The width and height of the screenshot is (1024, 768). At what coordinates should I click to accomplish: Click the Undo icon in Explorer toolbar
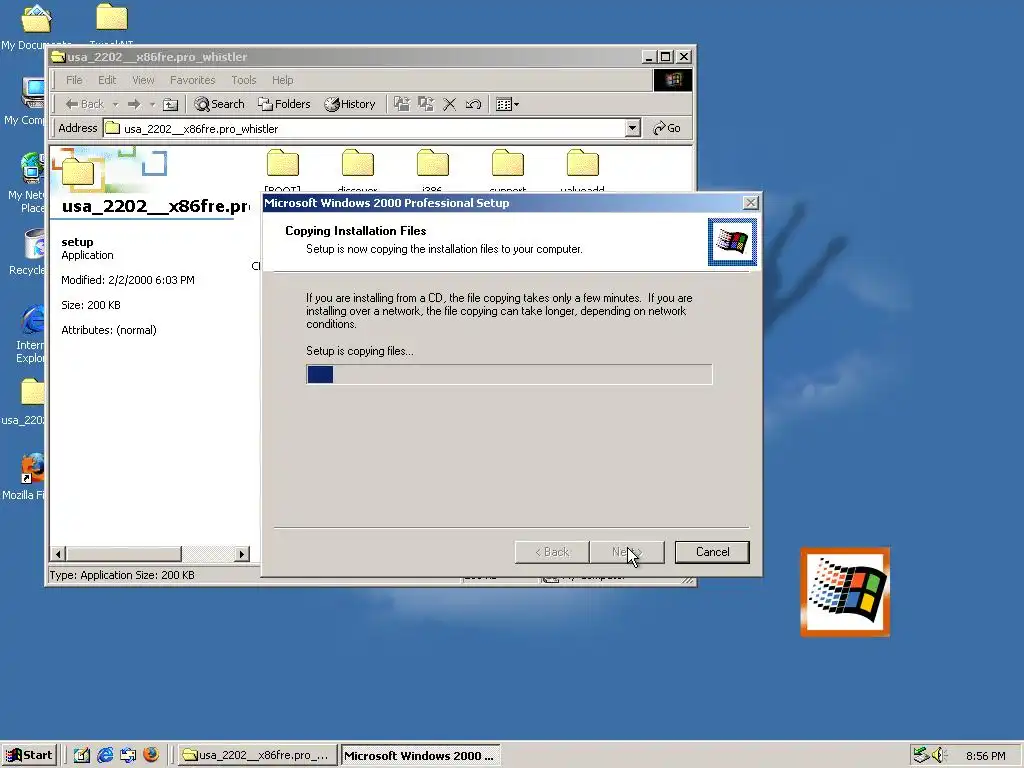473,104
